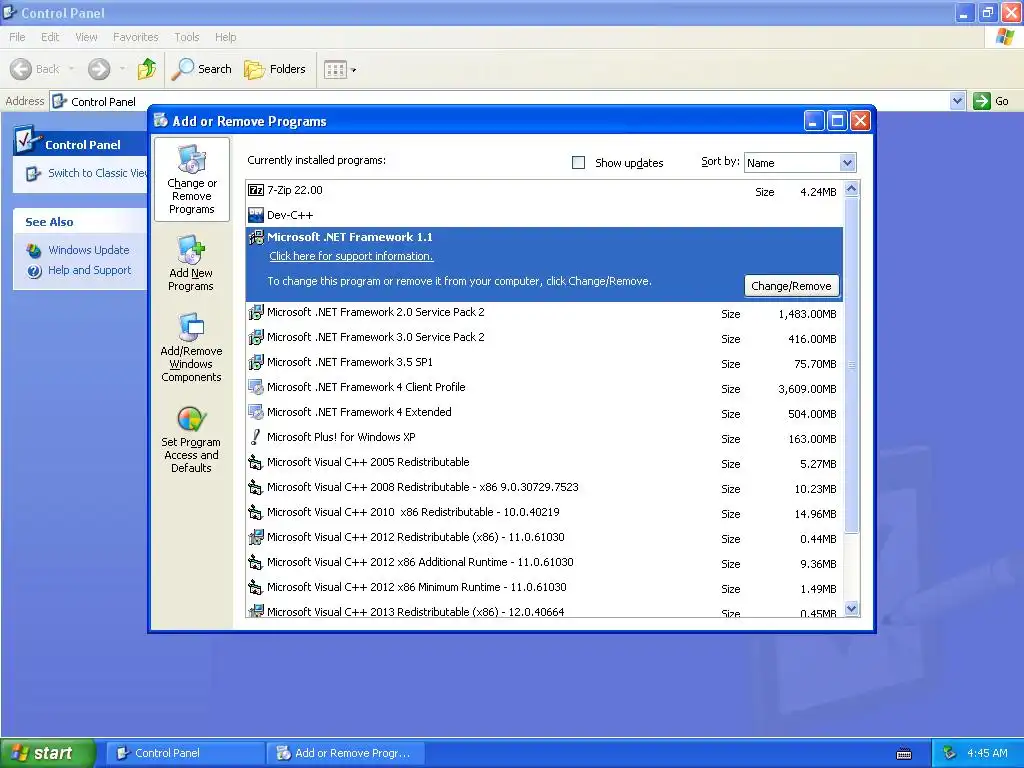Click .NET Framework 2.0 Service Pack 2 icon
This screenshot has height=768, width=1024.
[x=256, y=312]
